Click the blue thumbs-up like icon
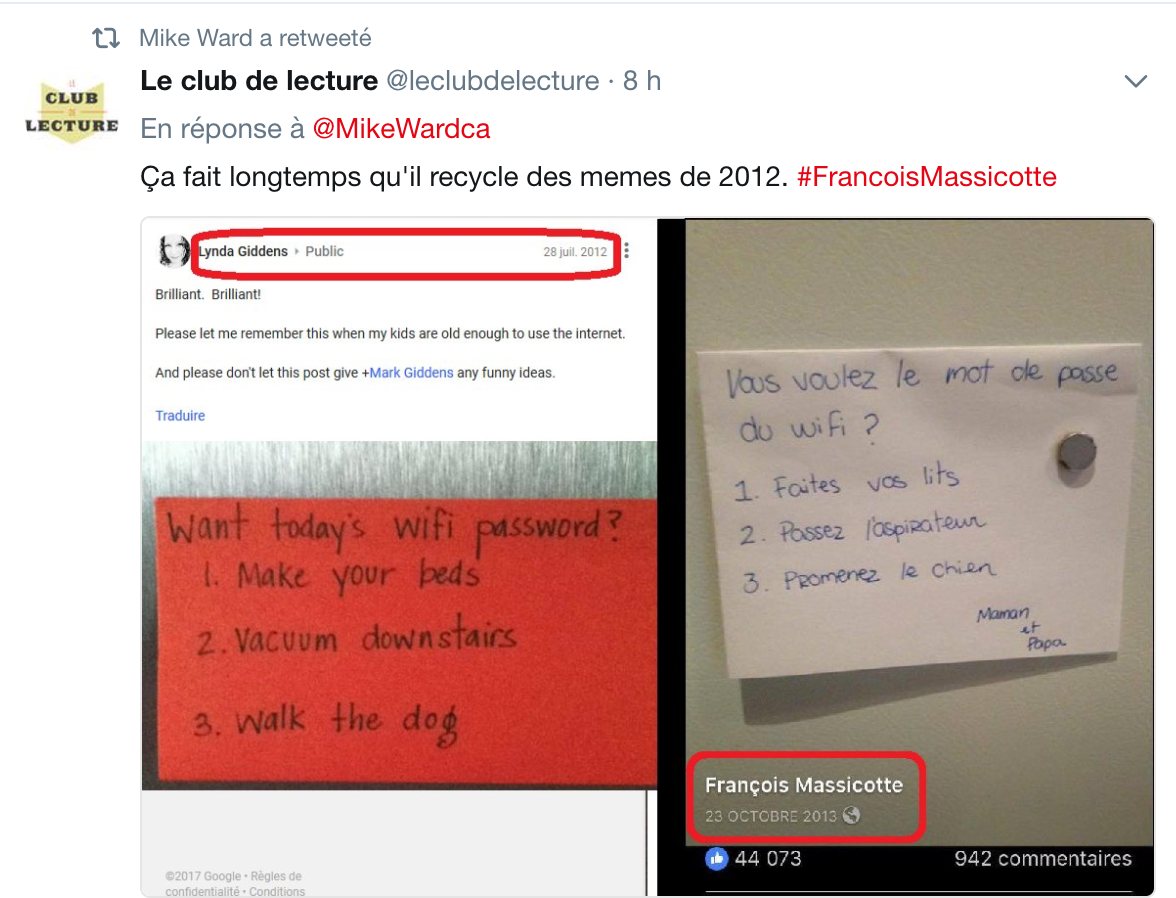This screenshot has width=1176, height=898. tap(716, 858)
